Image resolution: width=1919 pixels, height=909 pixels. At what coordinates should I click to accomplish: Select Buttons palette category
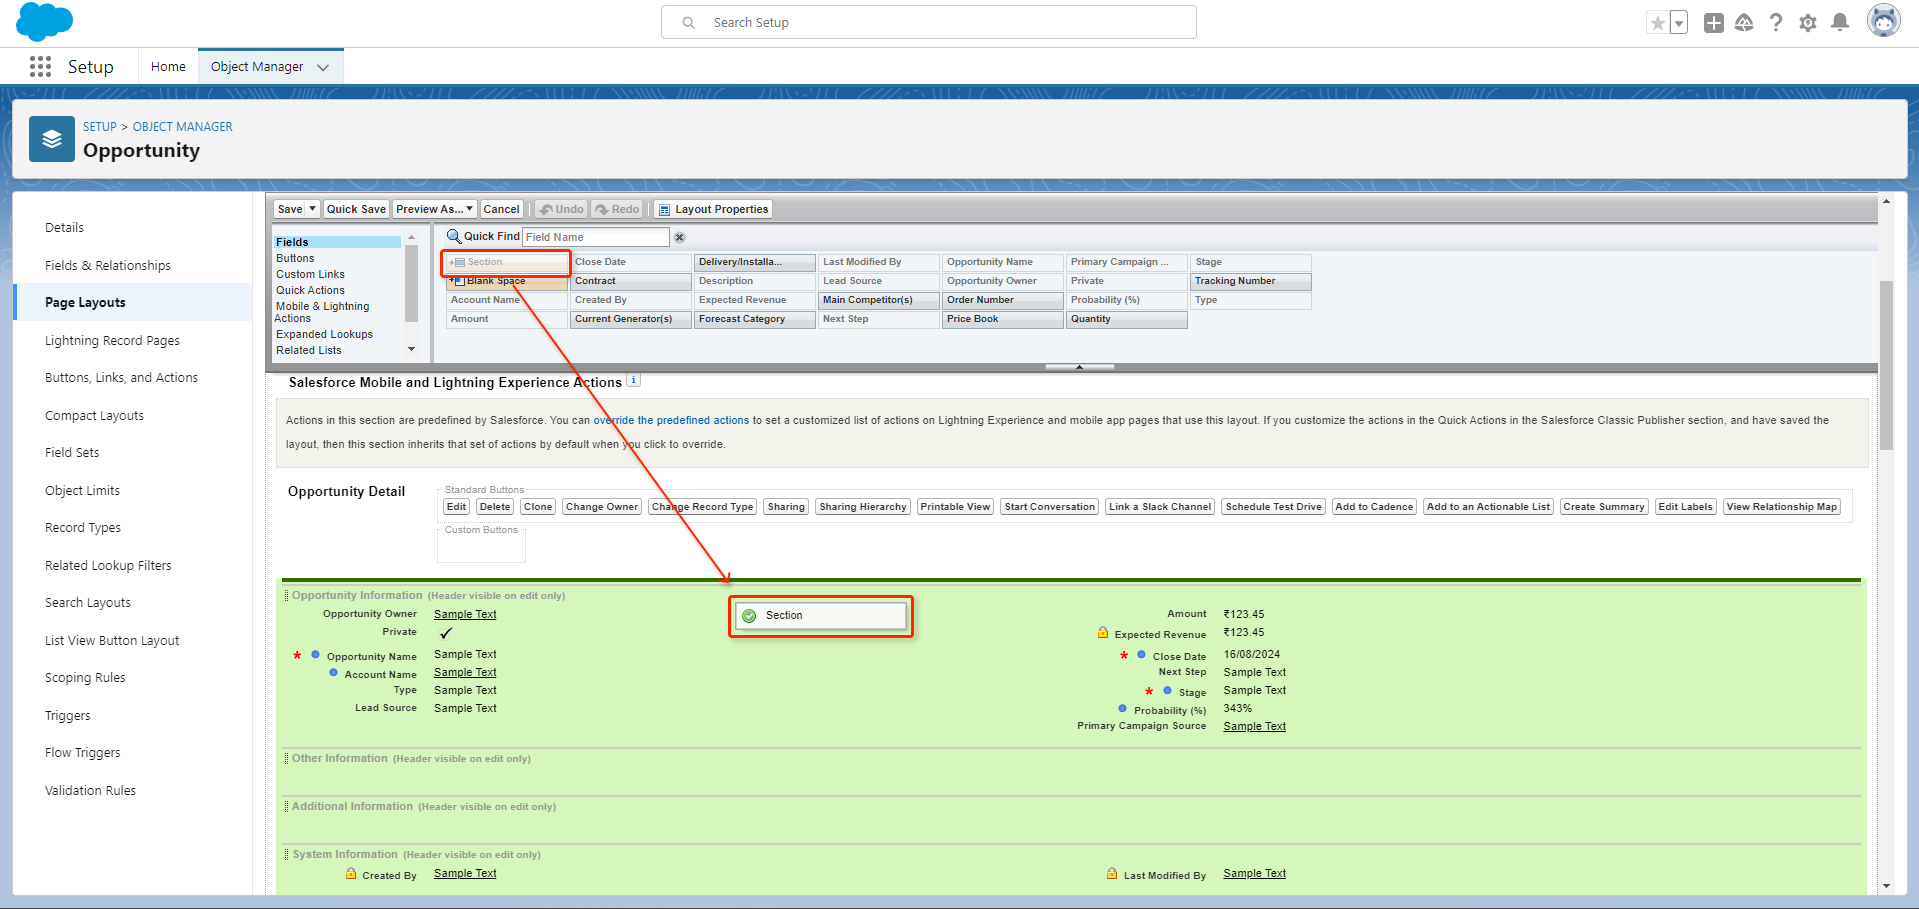pyautogui.click(x=295, y=258)
